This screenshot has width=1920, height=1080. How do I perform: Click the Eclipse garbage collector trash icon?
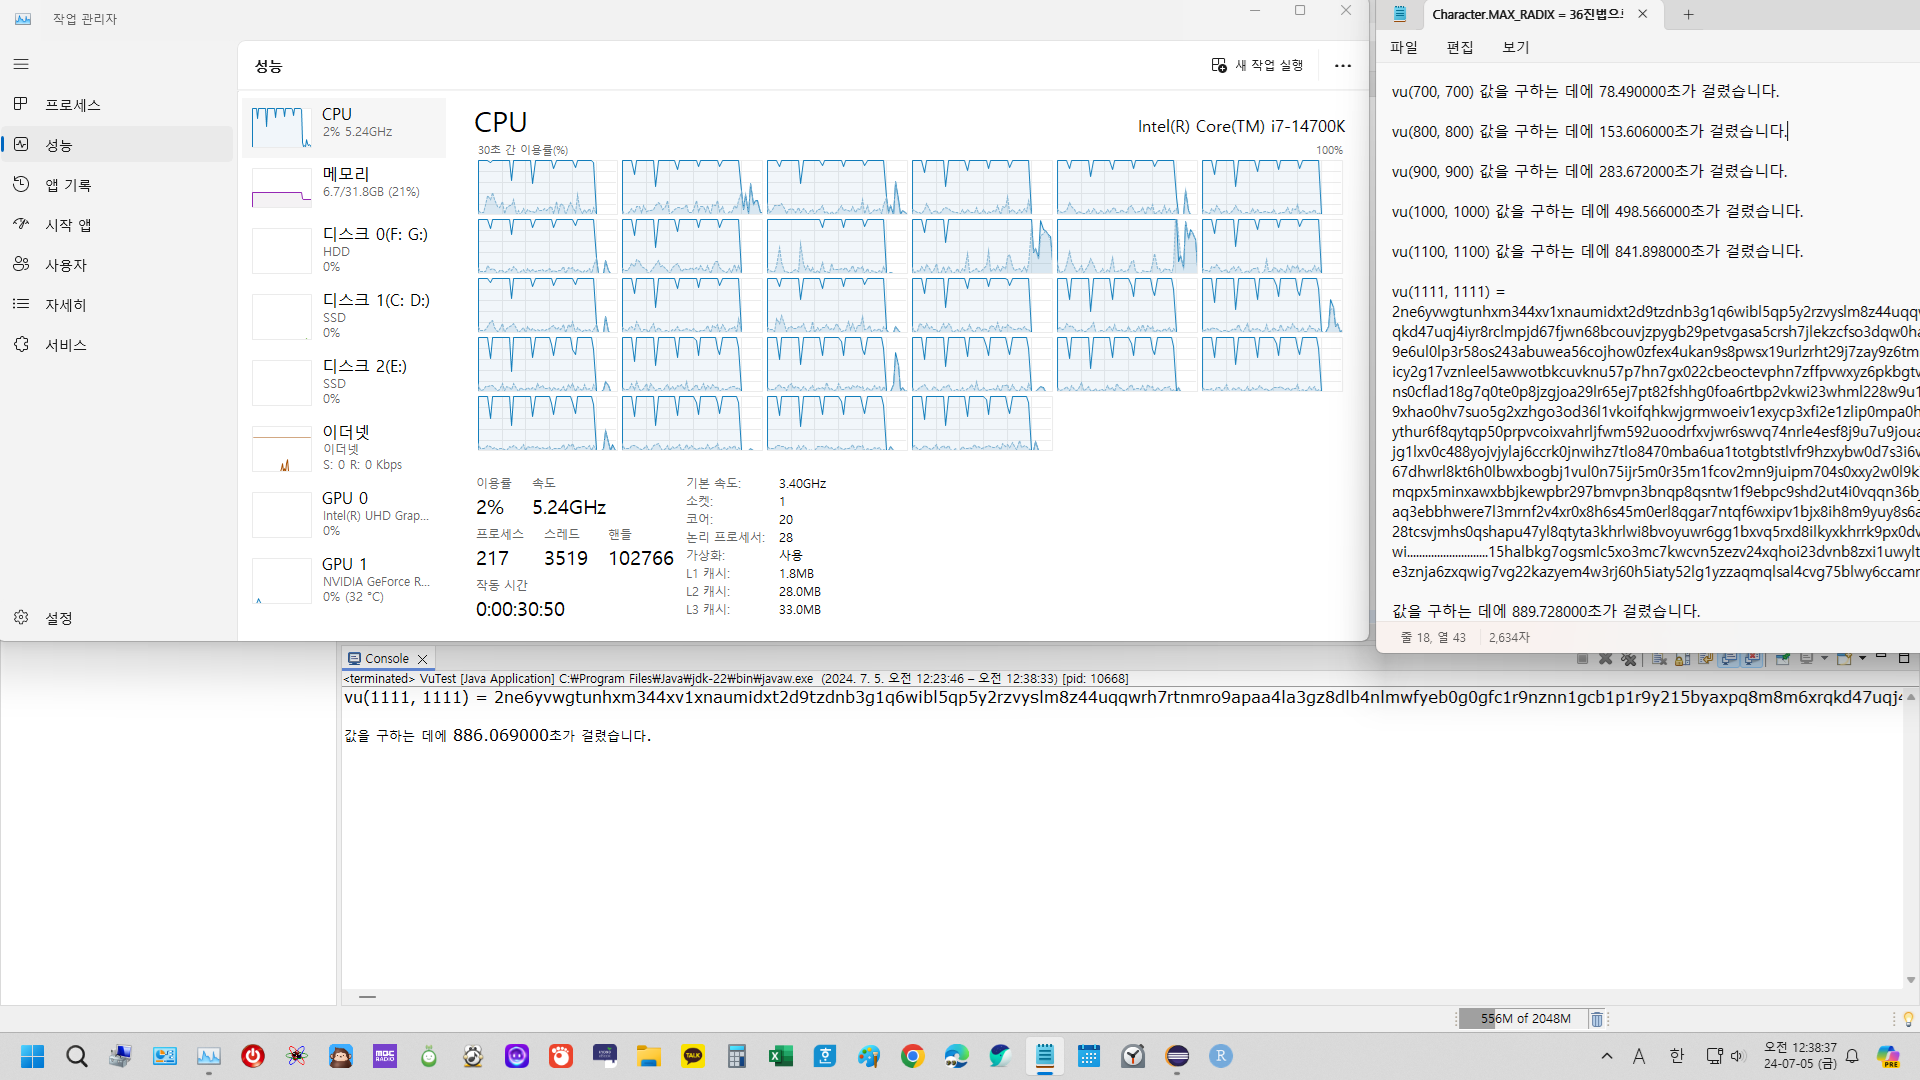coord(1597,1019)
